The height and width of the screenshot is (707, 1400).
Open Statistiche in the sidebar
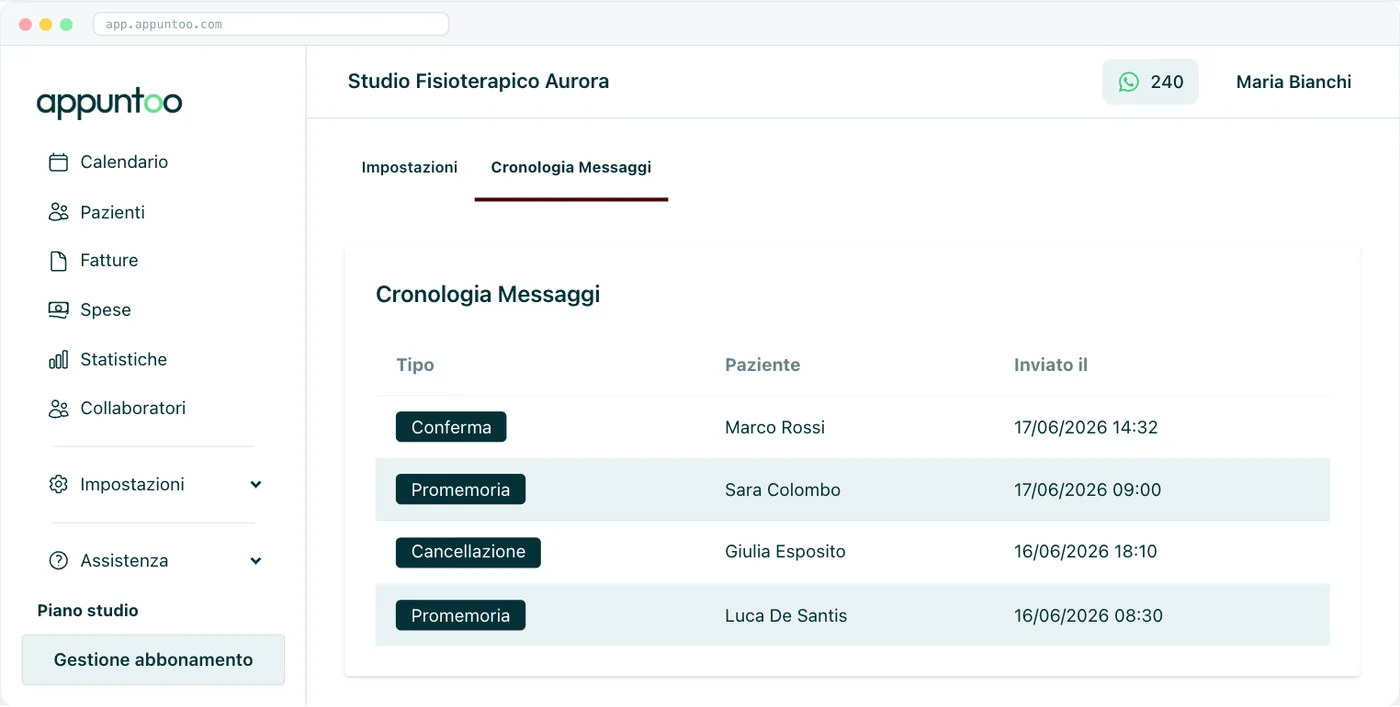point(123,359)
